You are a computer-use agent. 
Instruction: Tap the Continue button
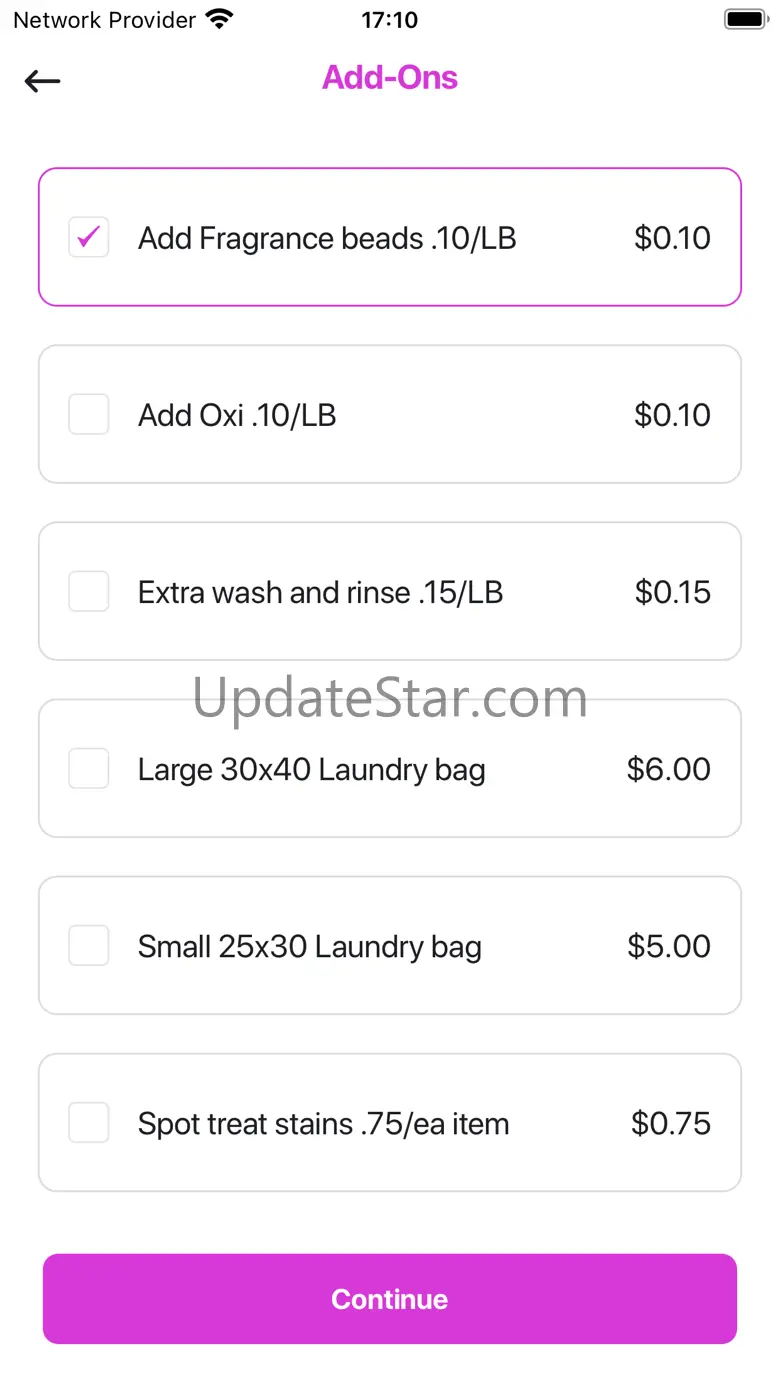click(390, 1299)
